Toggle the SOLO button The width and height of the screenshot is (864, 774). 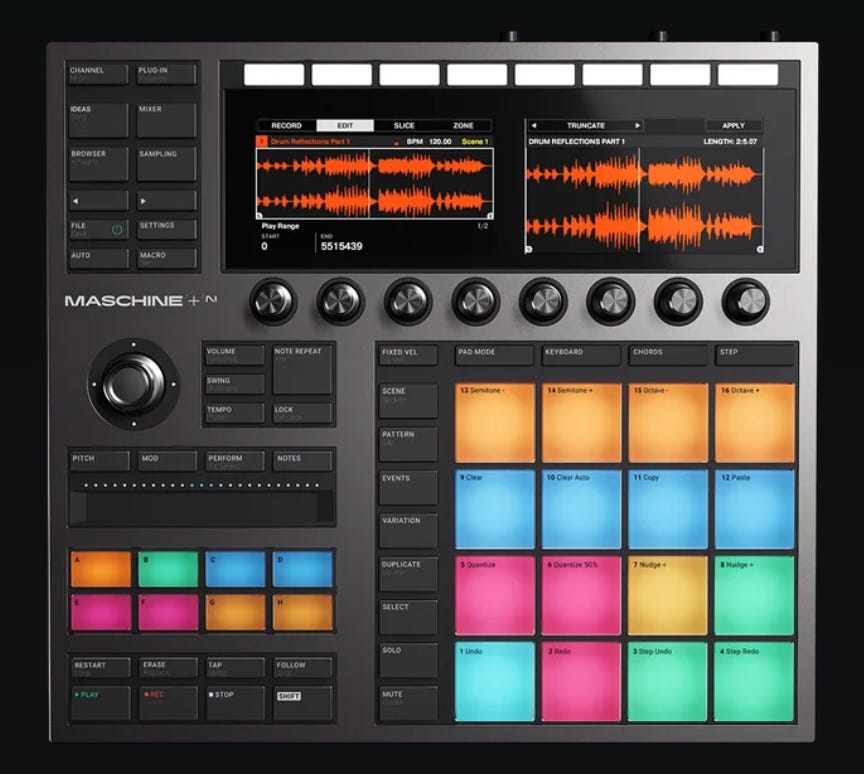pyautogui.click(x=408, y=660)
